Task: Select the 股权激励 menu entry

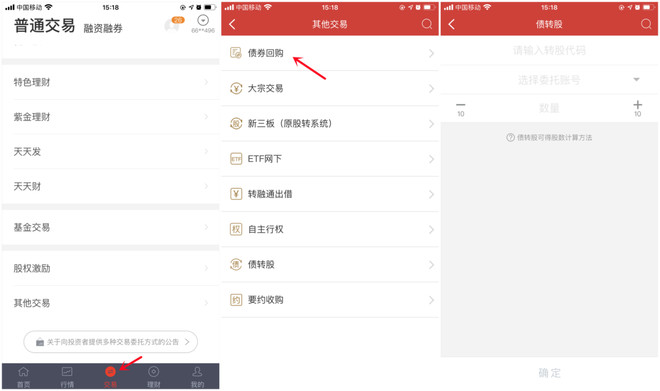Action: 110,268
